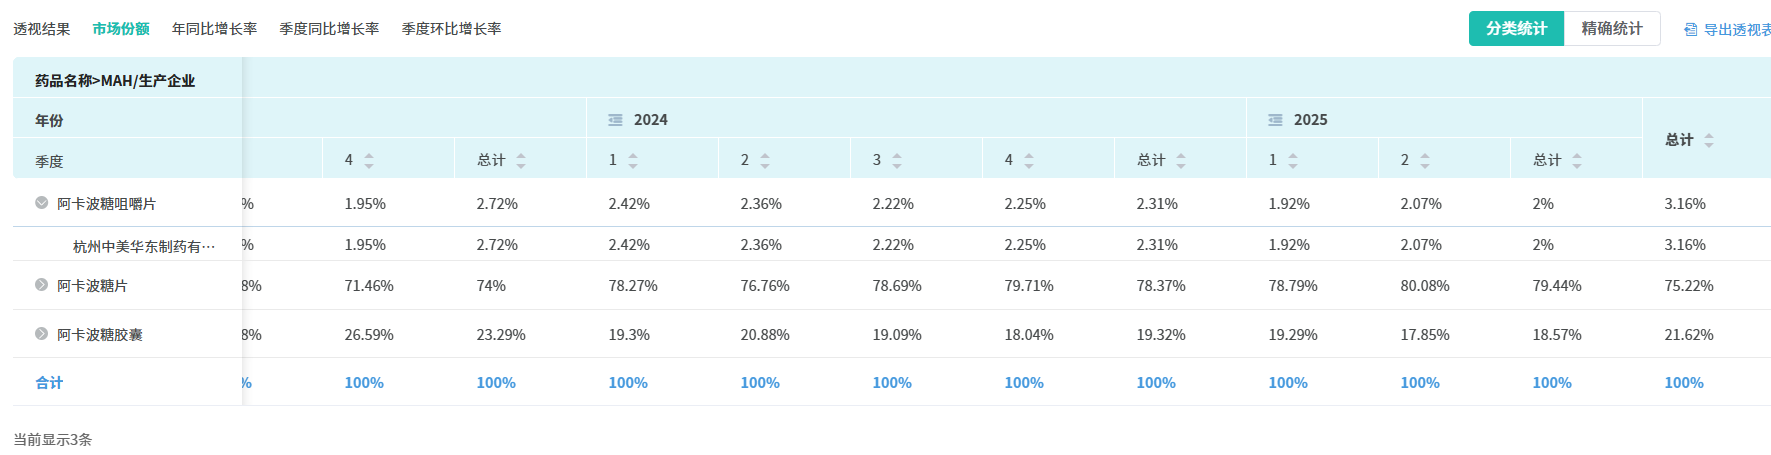Click the 导出透视表 export icon
The height and width of the screenshot is (455, 1771).
1691,30
